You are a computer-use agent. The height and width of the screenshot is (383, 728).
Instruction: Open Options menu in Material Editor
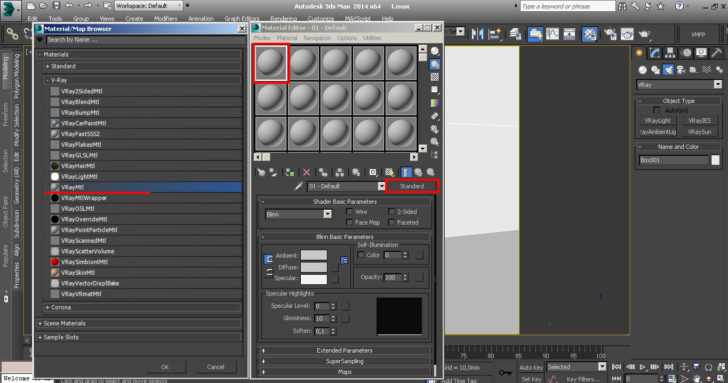click(347, 38)
